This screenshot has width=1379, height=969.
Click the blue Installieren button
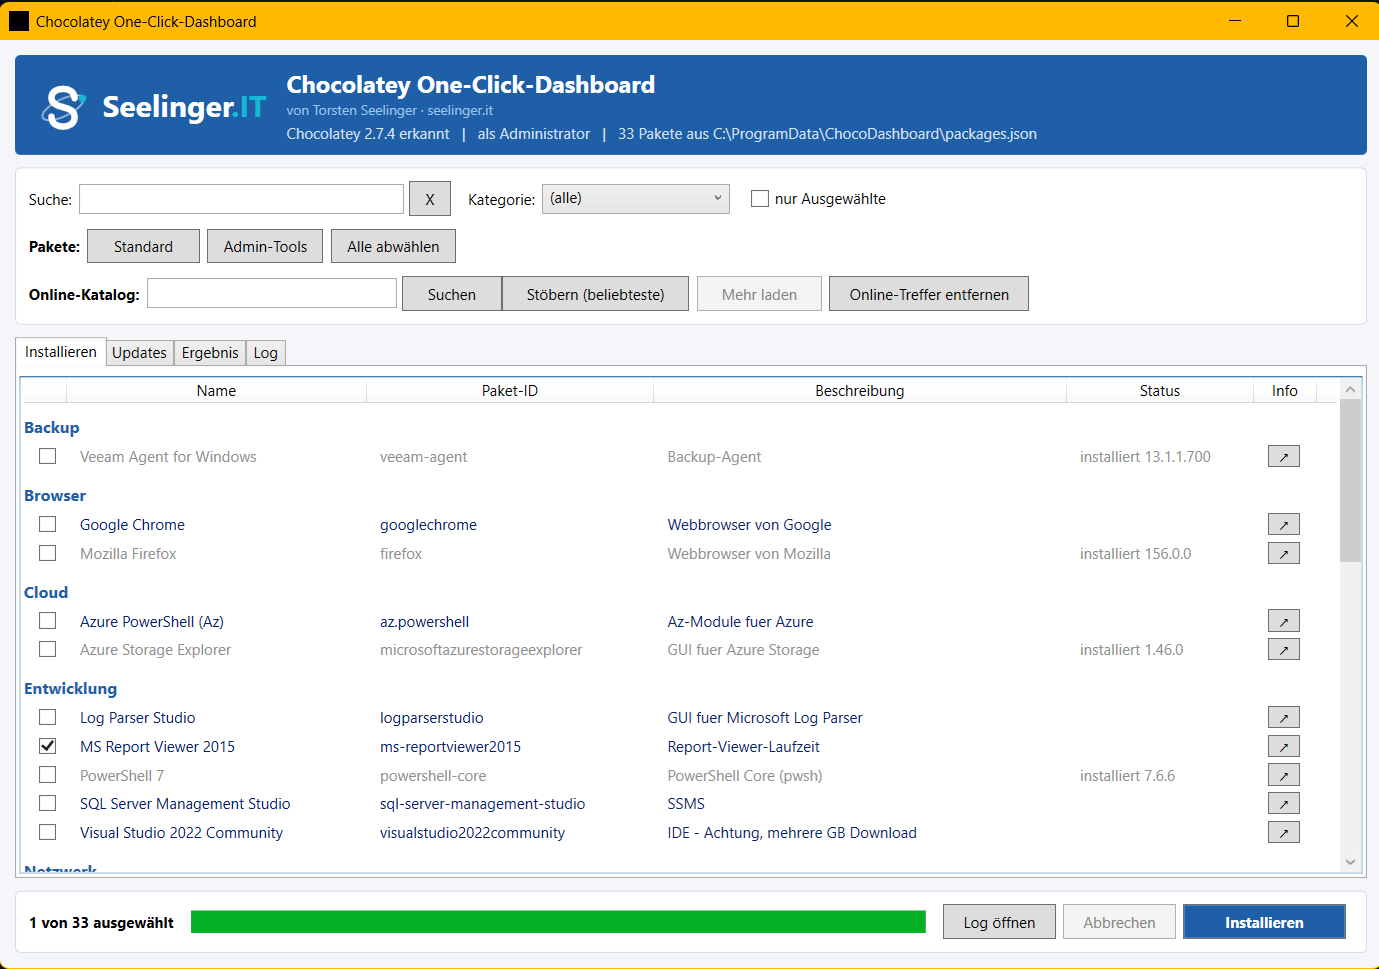[x=1264, y=922]
